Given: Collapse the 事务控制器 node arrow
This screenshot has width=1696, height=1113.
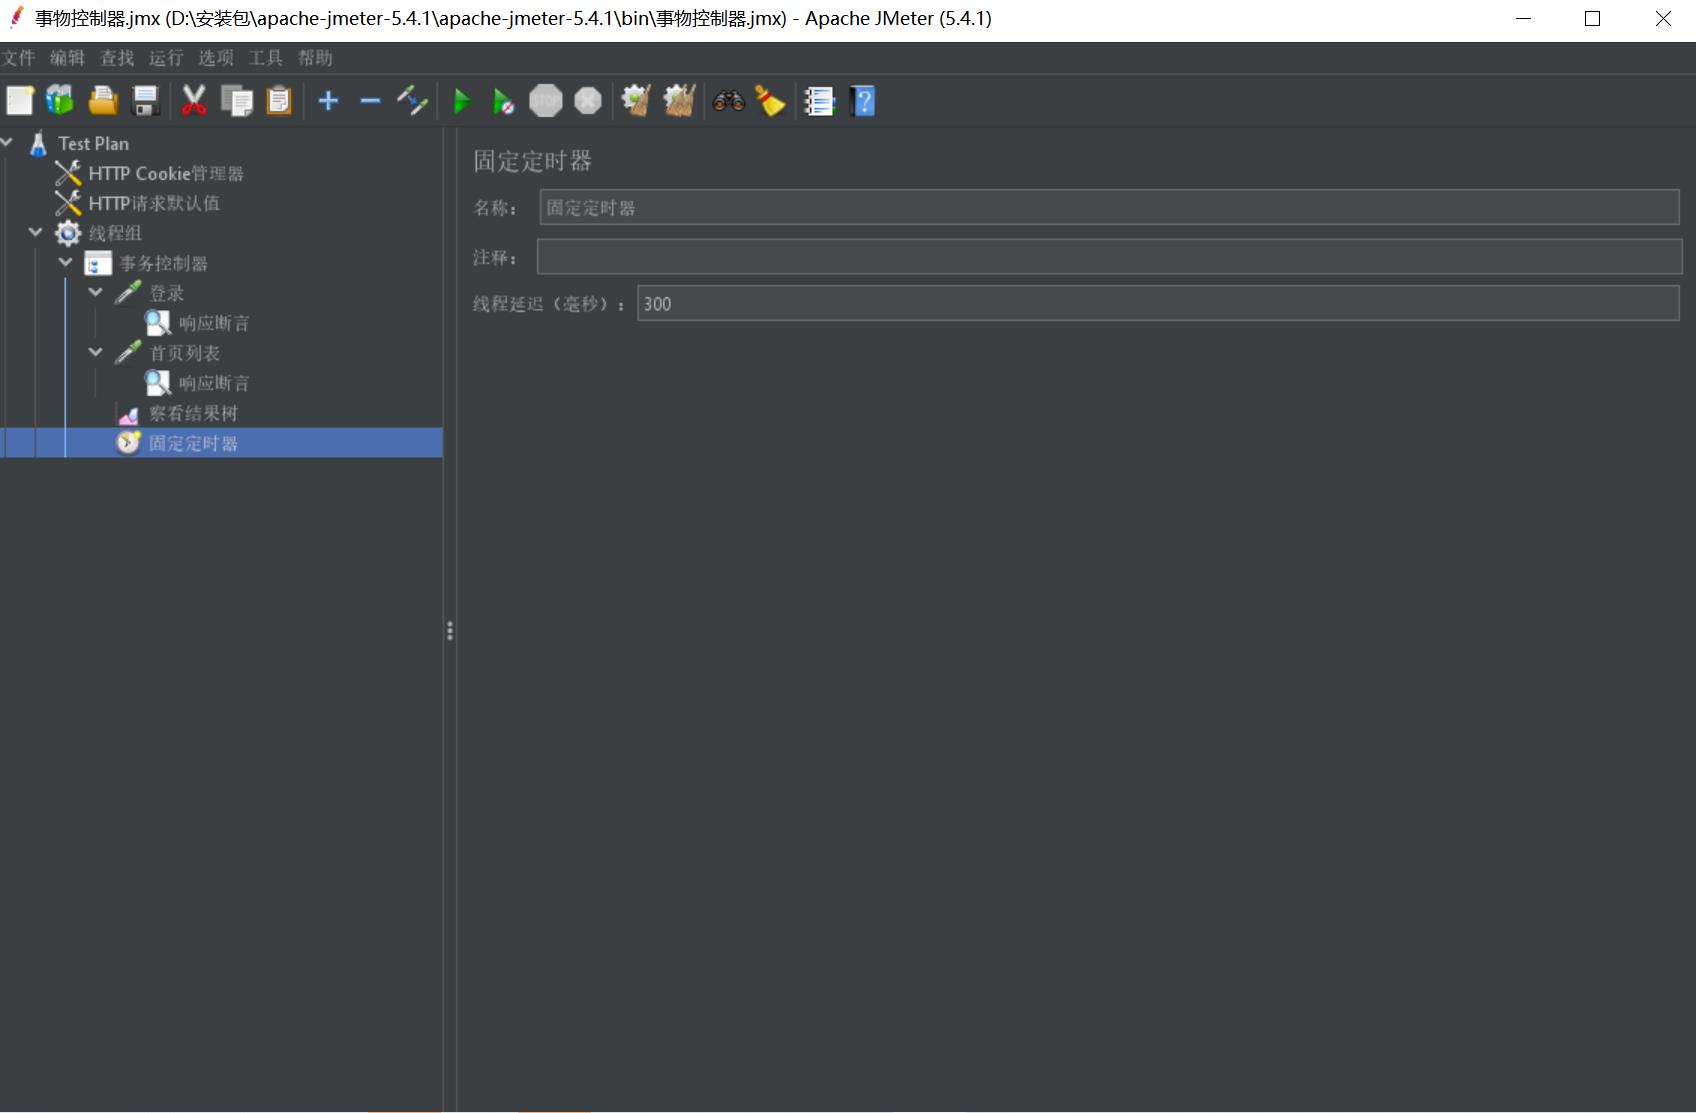Looking at the screenshot, I should point(66,262).
